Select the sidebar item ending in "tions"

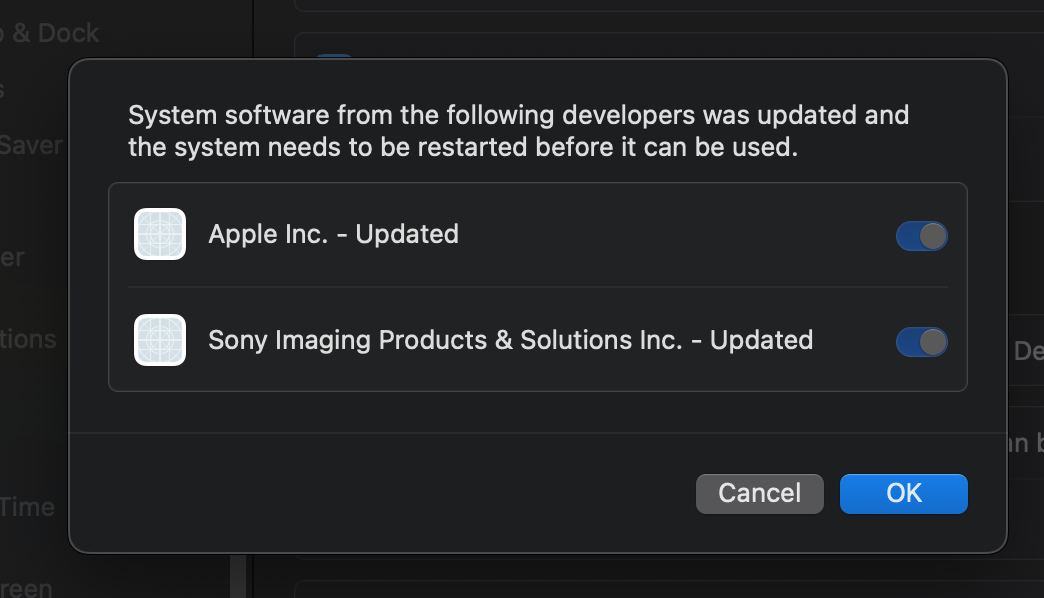pos(28,339)
